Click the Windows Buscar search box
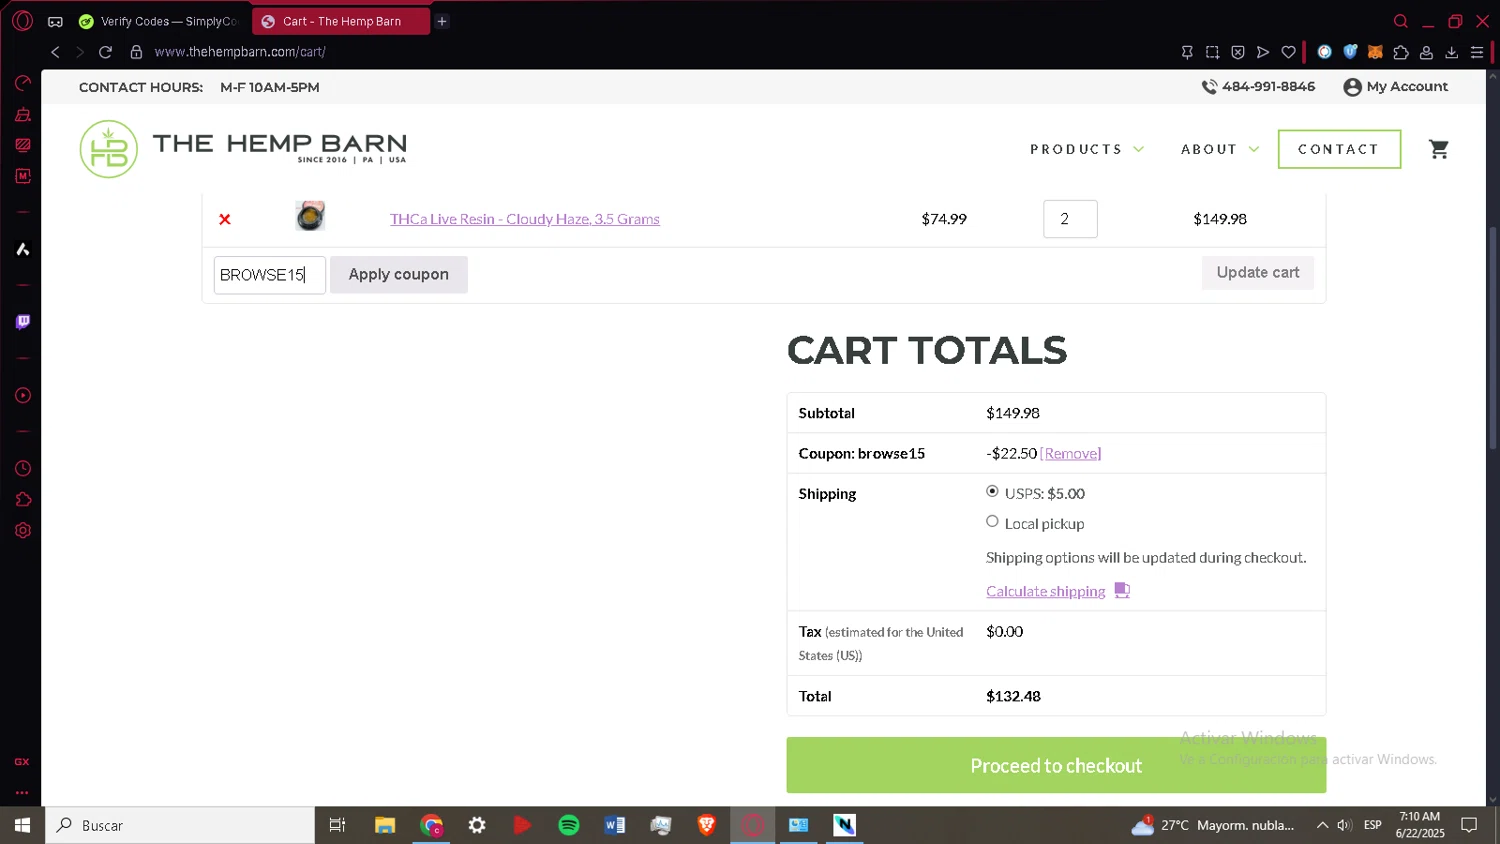The width and height of the screenshot is (1500, 844). coord(180,825)
